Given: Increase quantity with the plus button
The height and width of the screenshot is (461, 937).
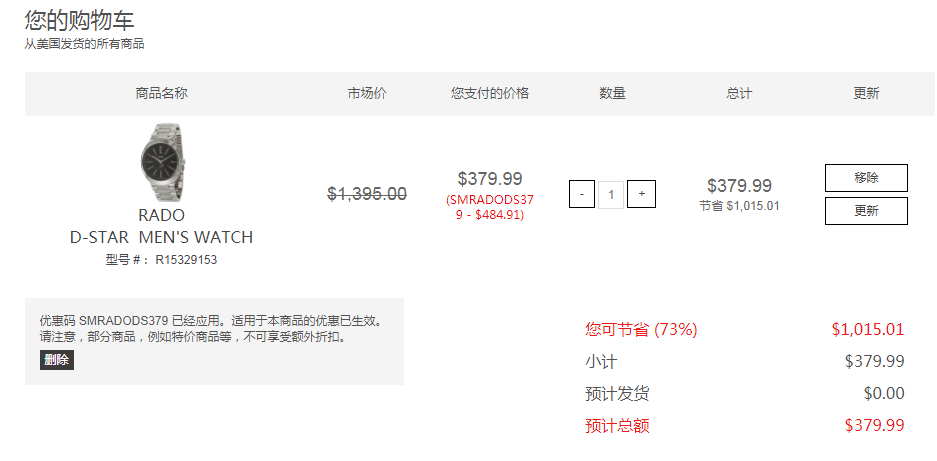Looking at the screenshot, I should [x=641, y=194].
